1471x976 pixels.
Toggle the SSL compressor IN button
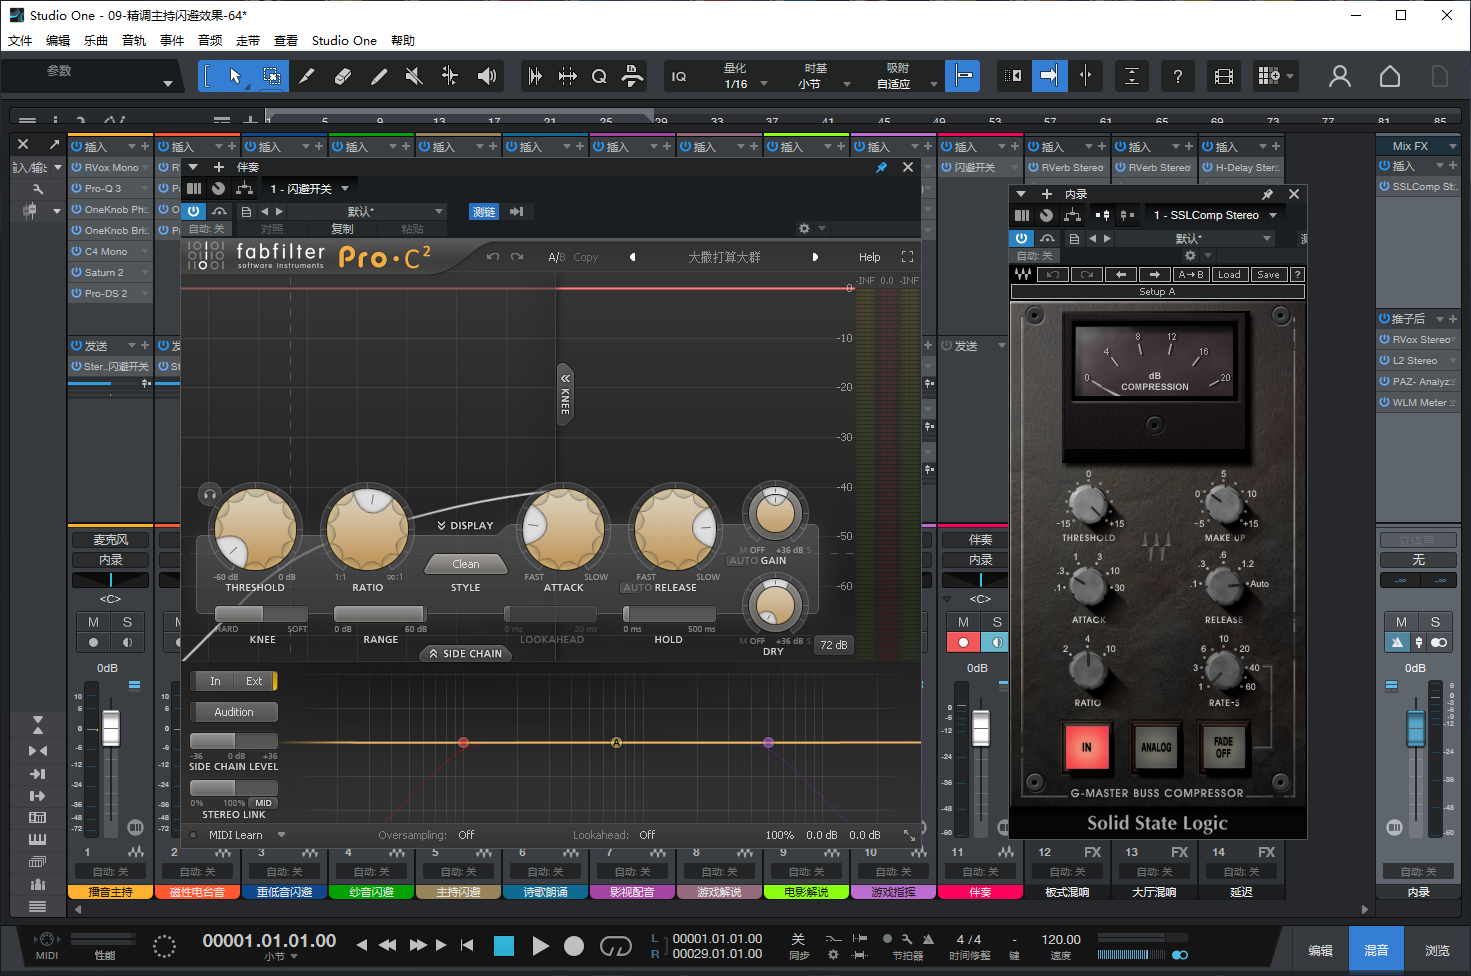click(x=1087, y=747)
